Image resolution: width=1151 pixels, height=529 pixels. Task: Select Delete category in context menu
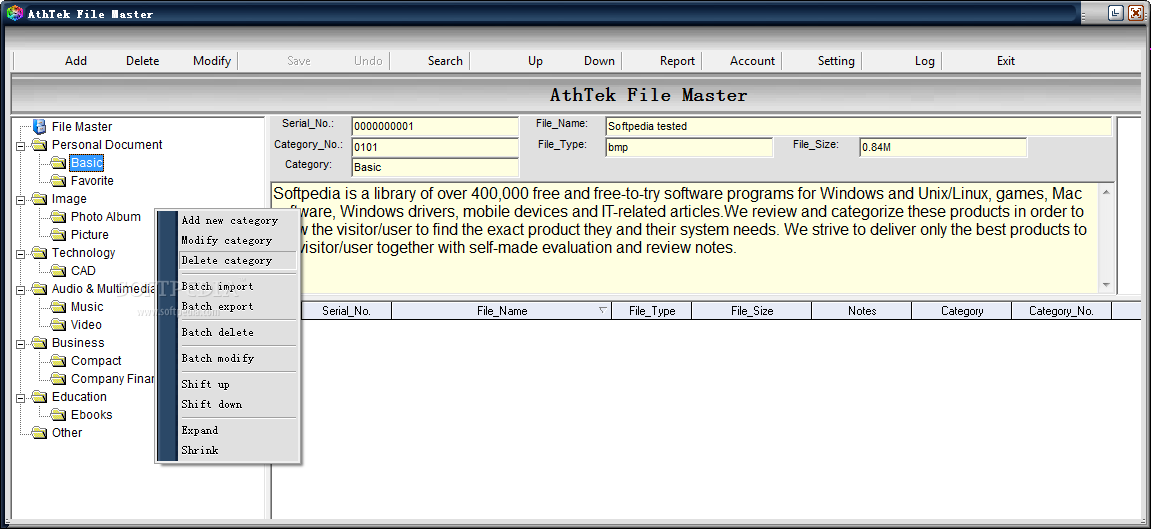(237, 260)
